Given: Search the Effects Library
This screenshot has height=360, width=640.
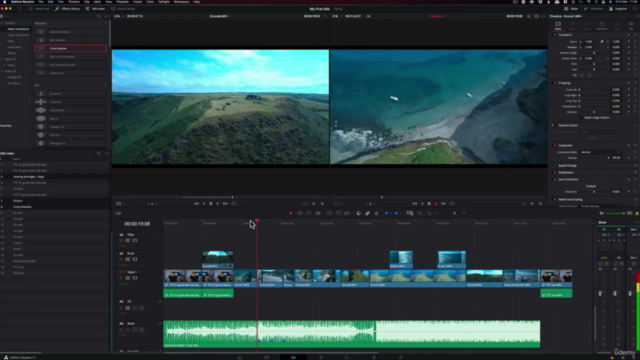Looking at the screenshot, I should 99,16.
